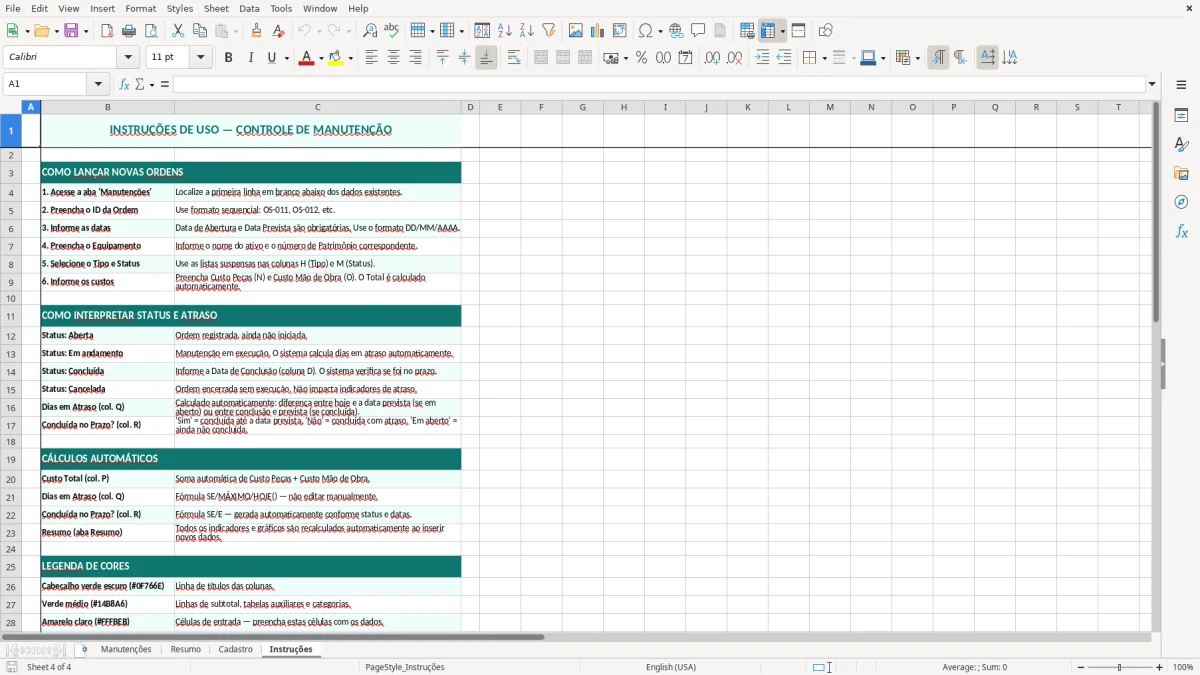Open the Font Size dropdown
Screen dimensions: 1200x675
200,58
